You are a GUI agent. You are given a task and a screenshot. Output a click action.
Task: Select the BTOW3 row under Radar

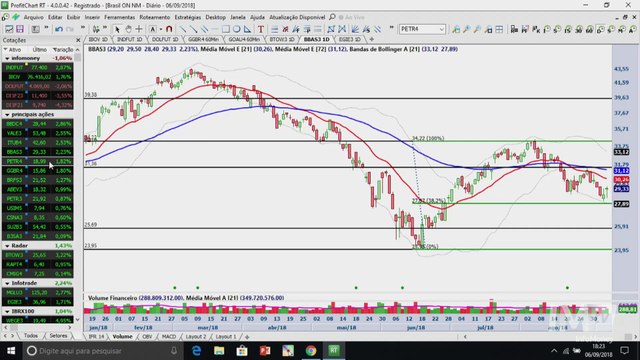[38, 255]
